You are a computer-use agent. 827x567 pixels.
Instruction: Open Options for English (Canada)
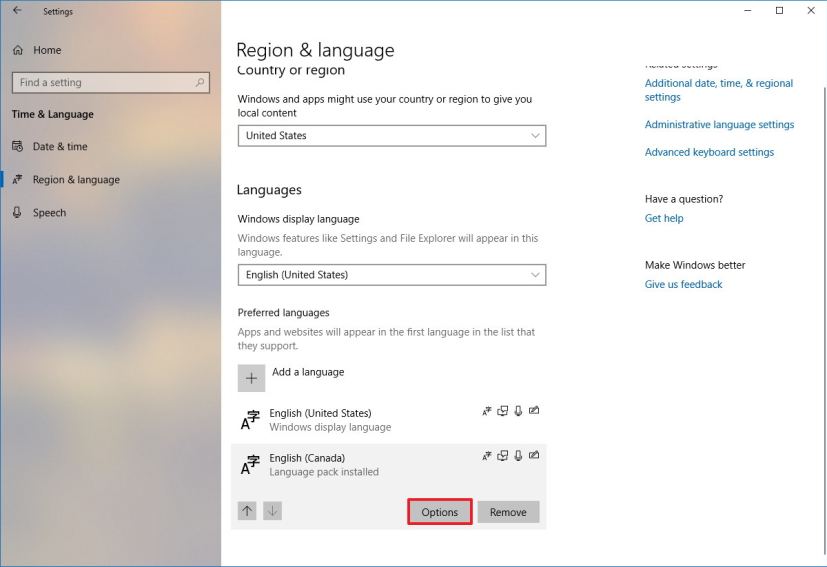[x=439, y=512]
